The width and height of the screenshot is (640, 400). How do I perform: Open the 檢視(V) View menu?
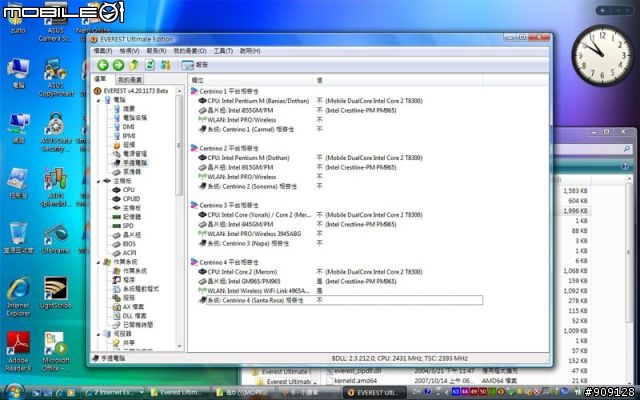129,51
